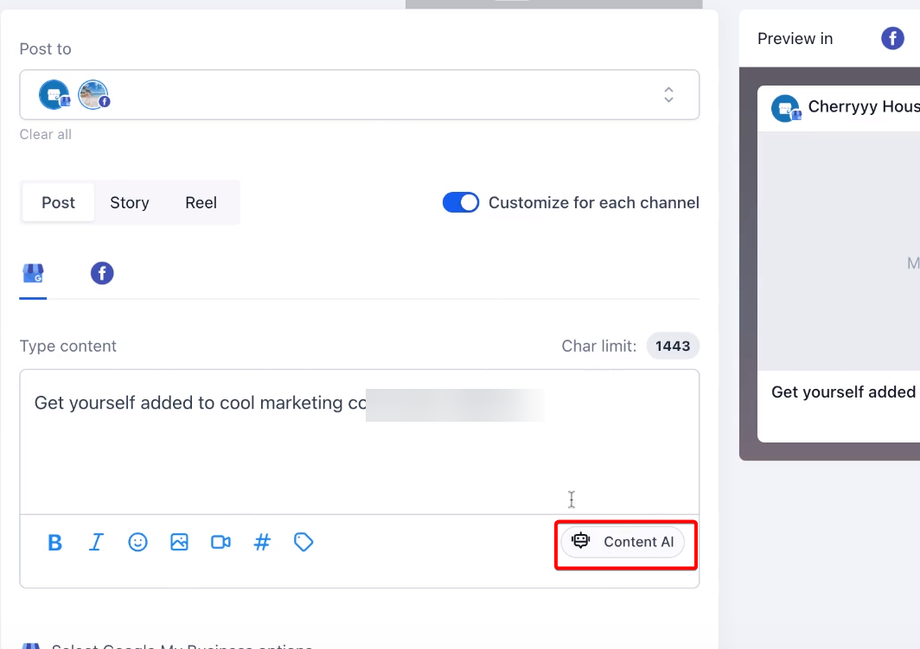Select the Post tab

coord(58,202)
